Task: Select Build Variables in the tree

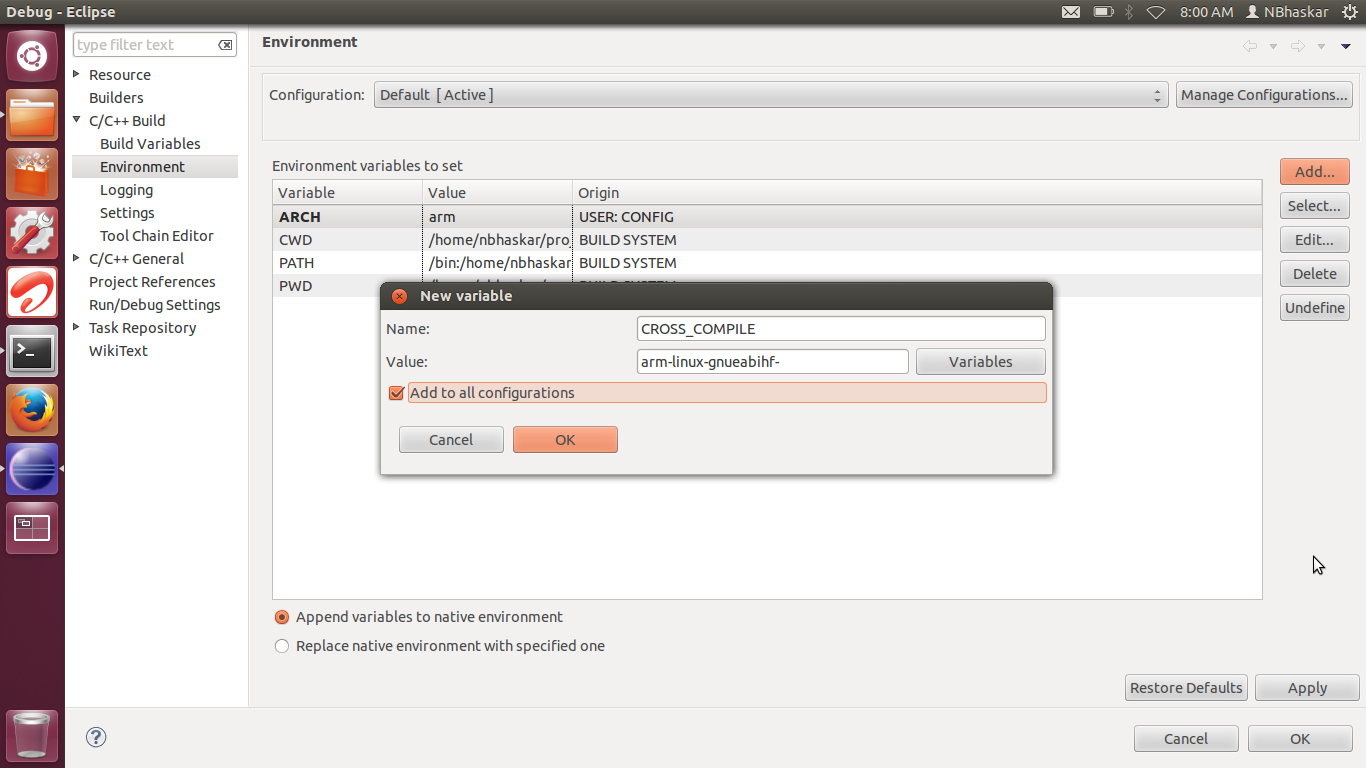Action: pos(150,144)
